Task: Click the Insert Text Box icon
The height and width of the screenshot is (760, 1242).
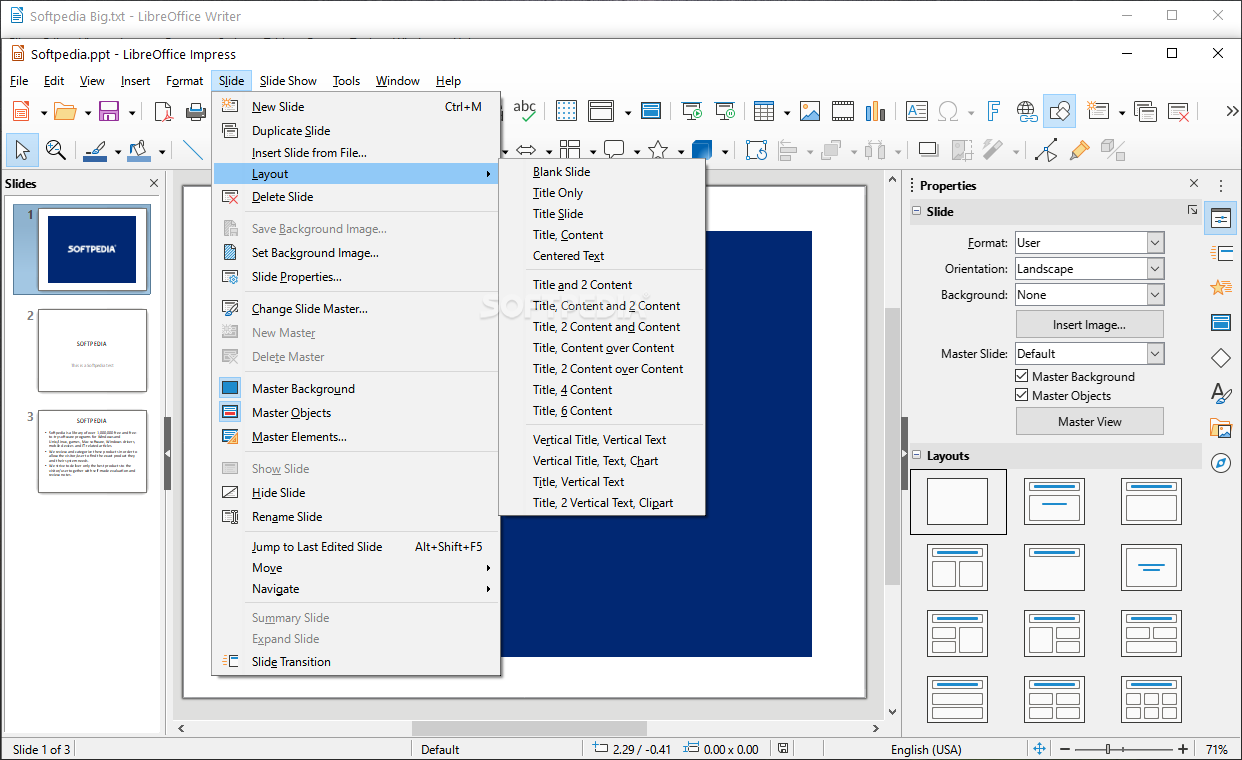Action: (x=916, y=111)
